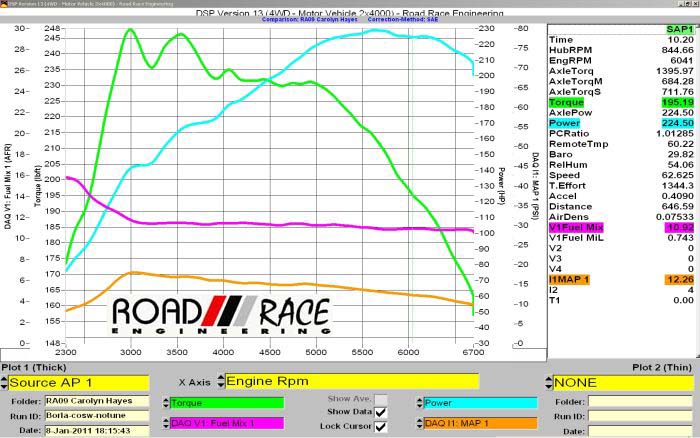Click the Run ID field showing Borla-cosw-notune
700x438 pixels.
tap(97, 415)
